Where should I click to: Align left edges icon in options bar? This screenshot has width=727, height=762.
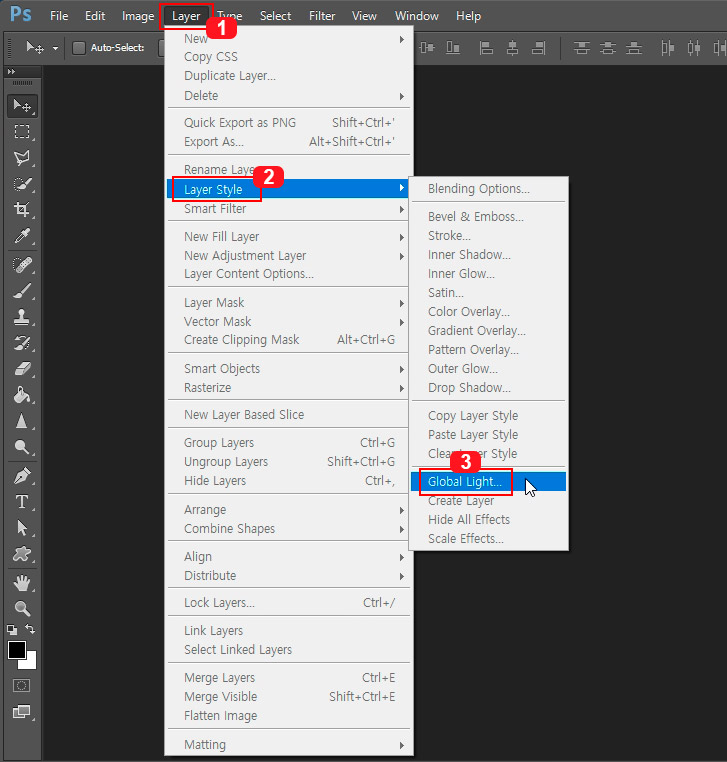tap(485, 48)
